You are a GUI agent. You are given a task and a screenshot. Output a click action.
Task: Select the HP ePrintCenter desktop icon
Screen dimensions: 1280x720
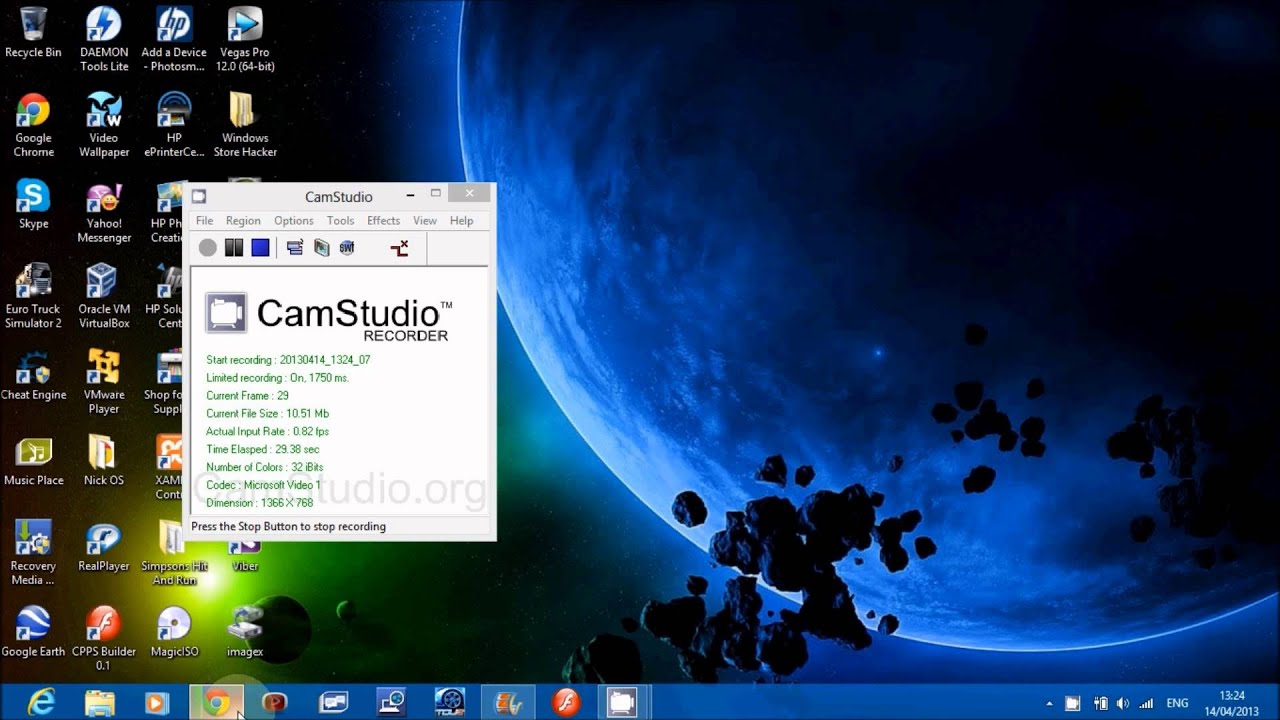click(174, 124)
